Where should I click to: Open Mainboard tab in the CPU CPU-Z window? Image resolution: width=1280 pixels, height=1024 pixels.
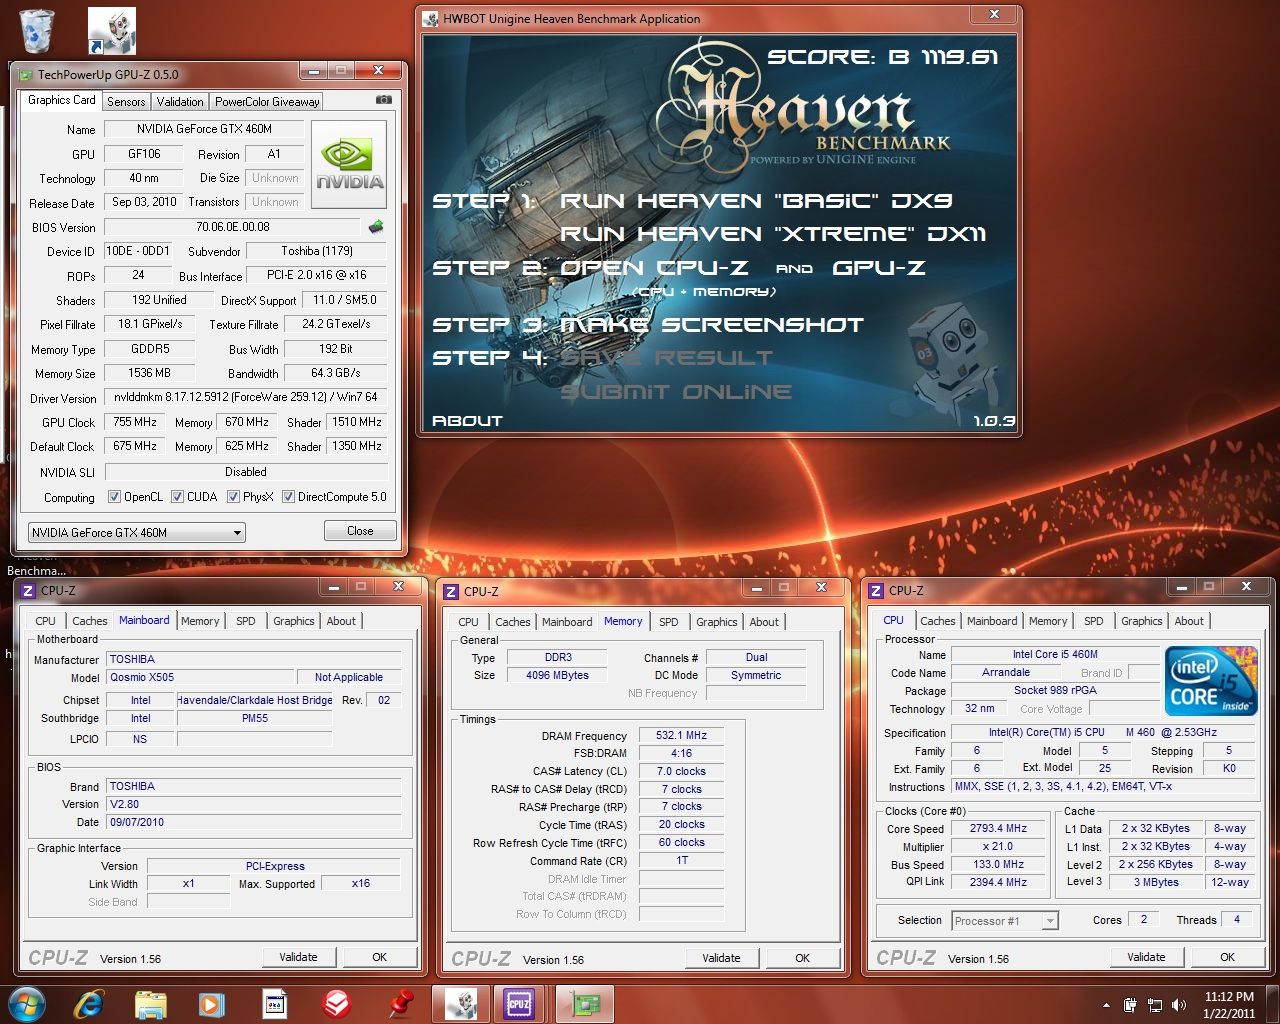992,621
